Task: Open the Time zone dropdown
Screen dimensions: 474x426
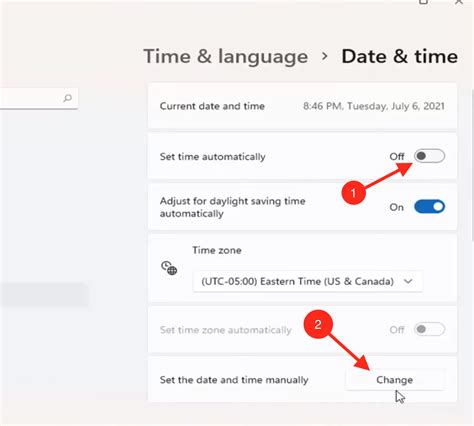Action: [307, 281]
